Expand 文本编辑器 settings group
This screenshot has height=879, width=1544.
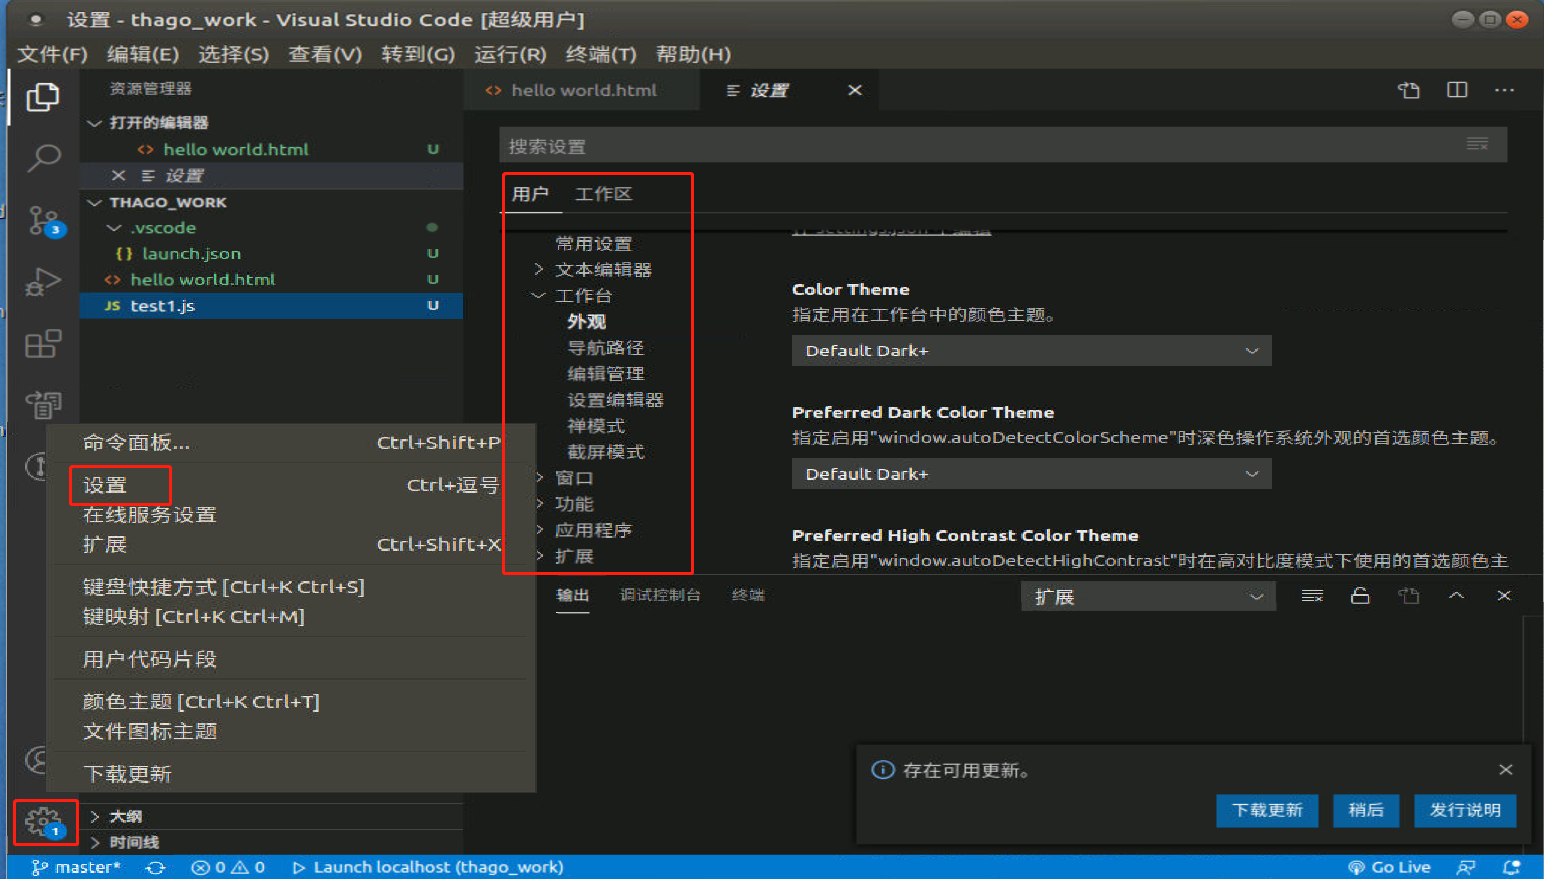tap(538, 269)
